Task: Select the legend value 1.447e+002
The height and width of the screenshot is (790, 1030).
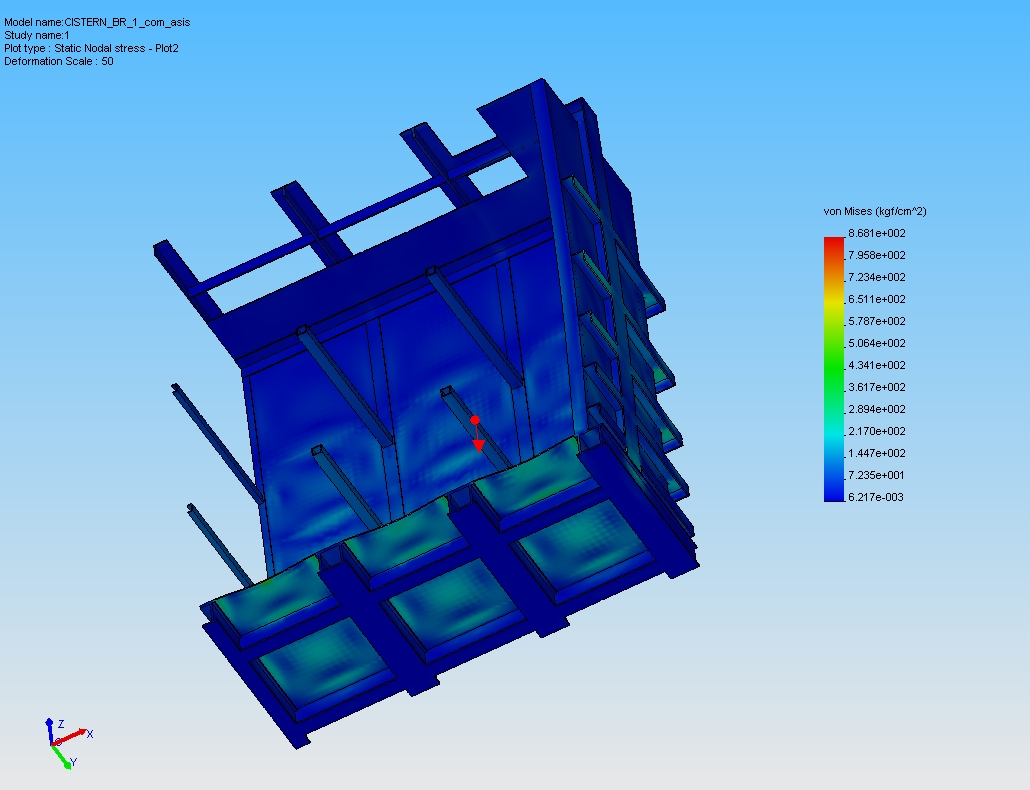Action: (x=877, y=454)
